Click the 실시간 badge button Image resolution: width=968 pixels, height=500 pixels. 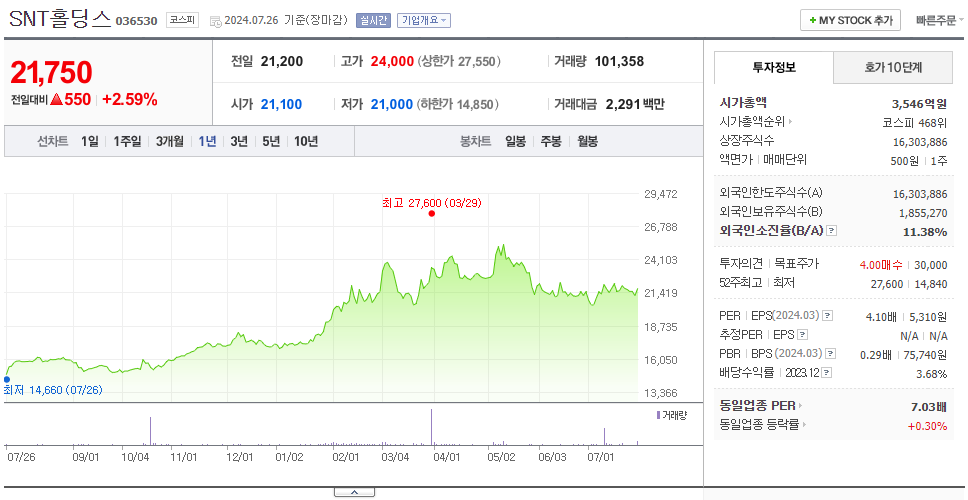point(373,20)
